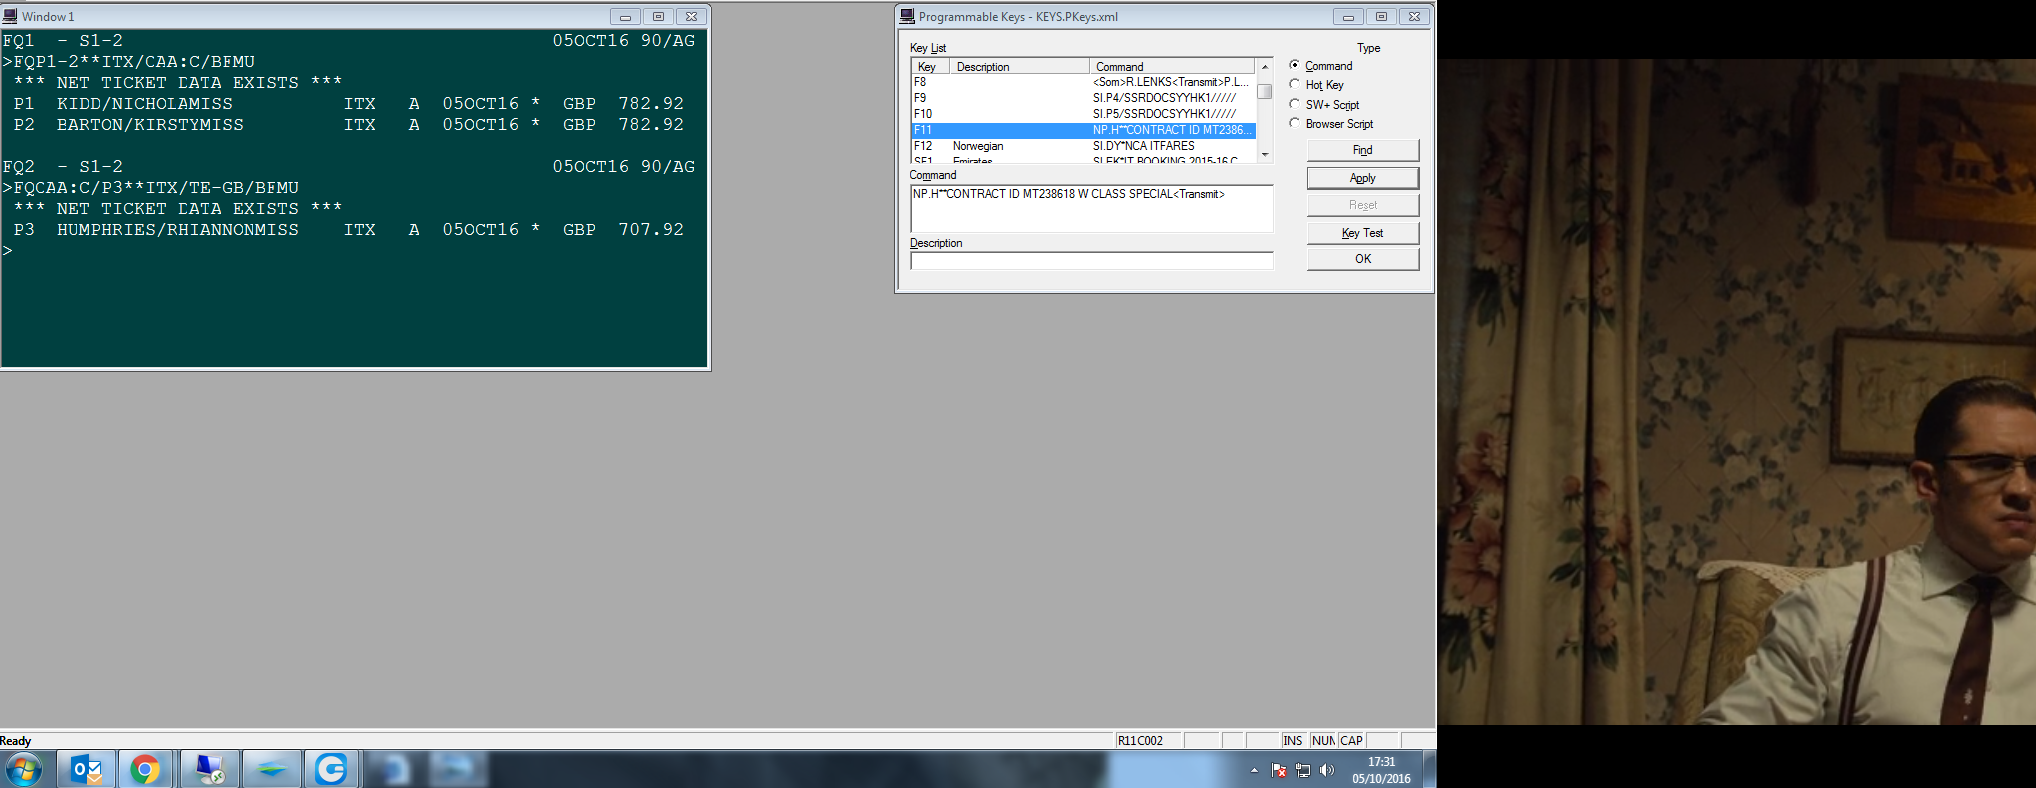Sort Key List by Key column header
The height and width of the screenshot is (788, 2036).
click(929, 67)
